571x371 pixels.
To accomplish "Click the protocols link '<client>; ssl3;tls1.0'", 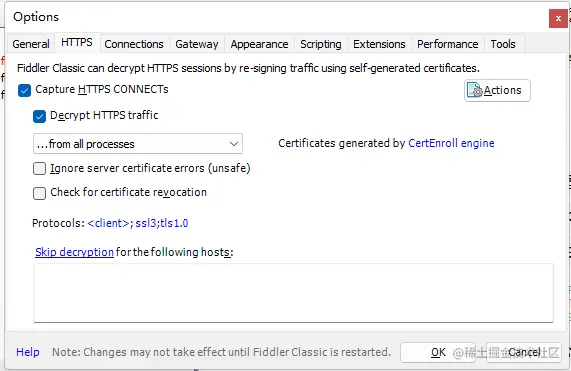I will coord(138,223).
